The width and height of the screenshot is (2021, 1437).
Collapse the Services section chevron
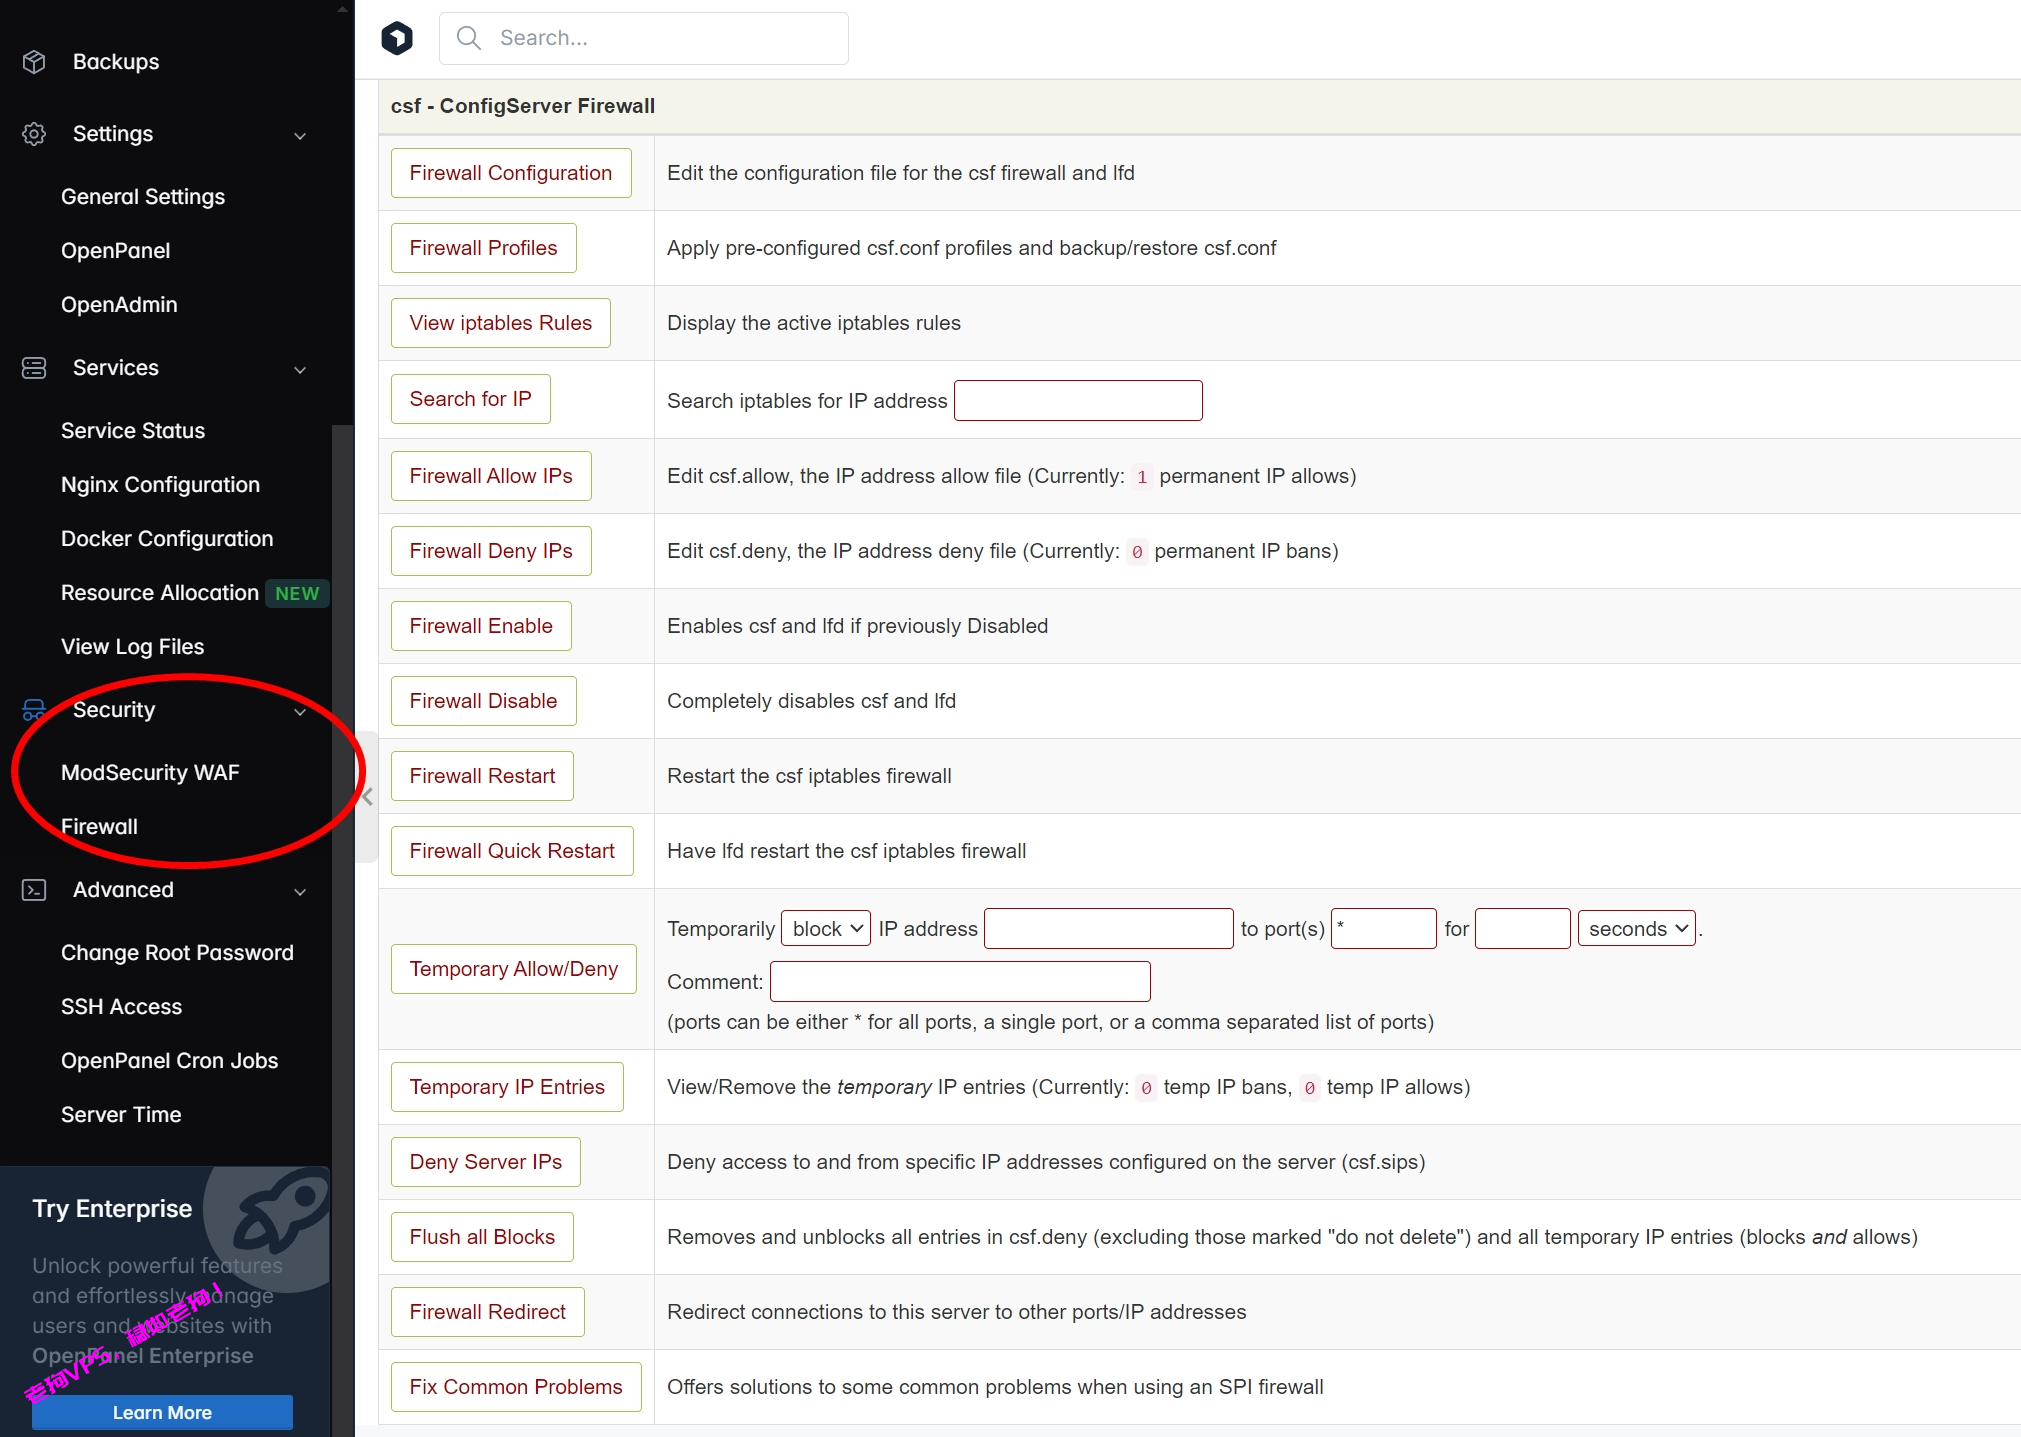pyautogui.click(x=300, y=370)
